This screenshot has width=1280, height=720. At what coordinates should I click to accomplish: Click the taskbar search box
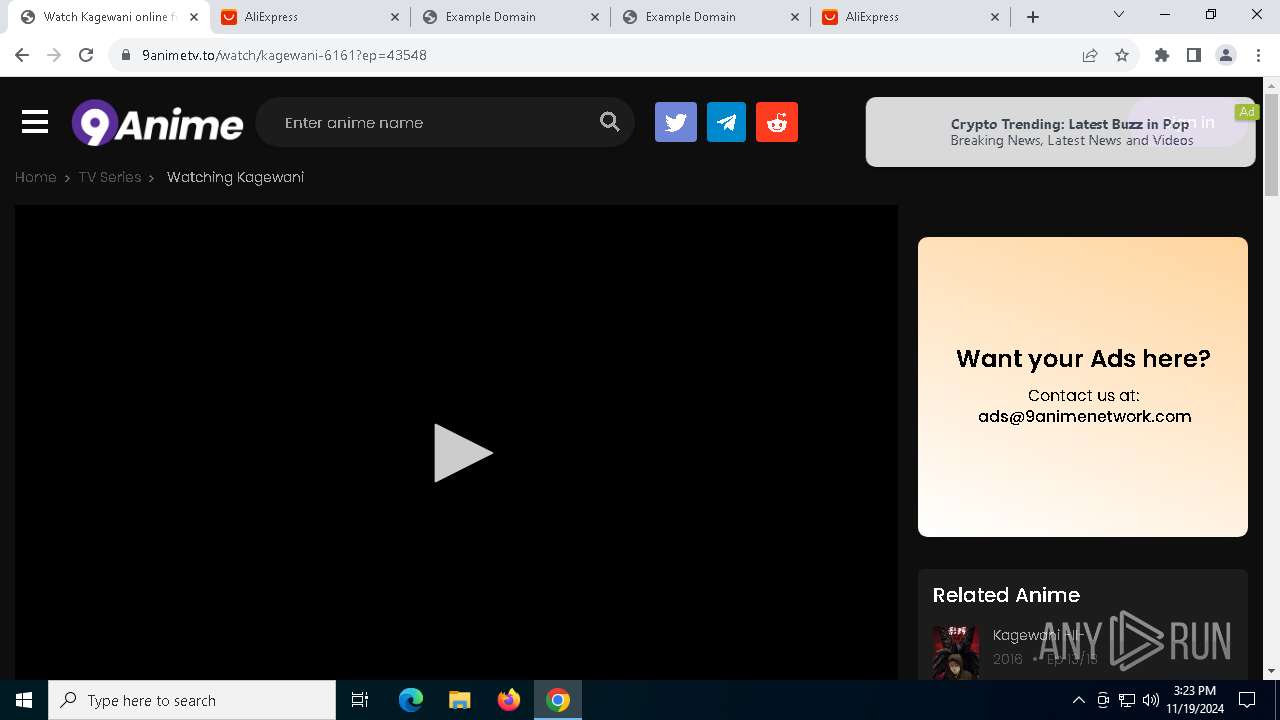[192, 700]
